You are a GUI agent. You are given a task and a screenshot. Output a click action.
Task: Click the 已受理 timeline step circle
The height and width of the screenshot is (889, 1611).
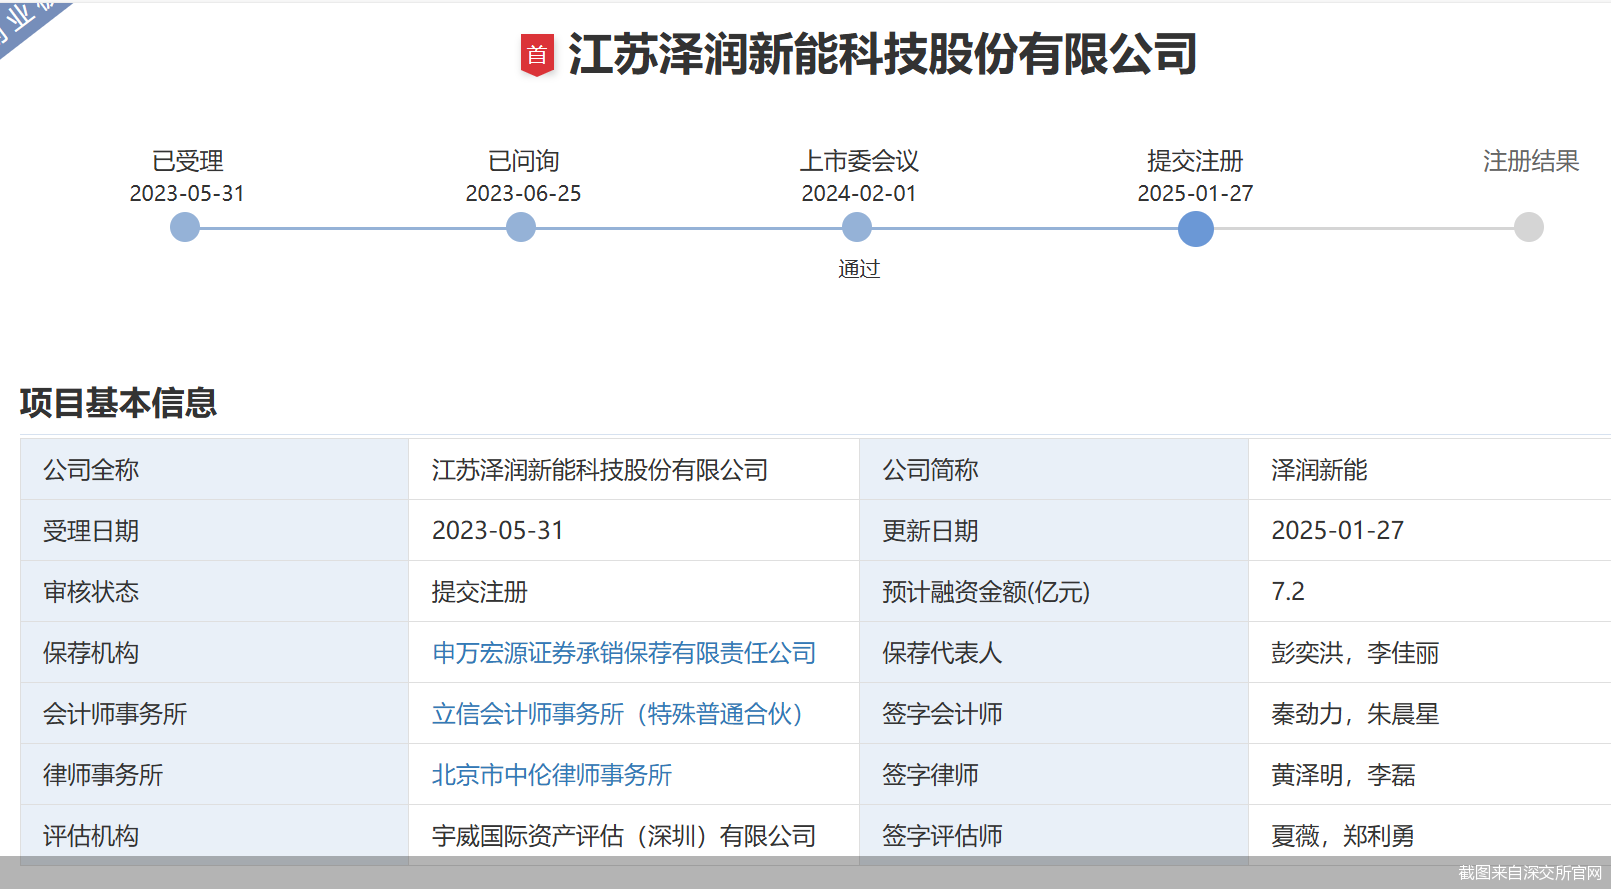coord(185,228)
